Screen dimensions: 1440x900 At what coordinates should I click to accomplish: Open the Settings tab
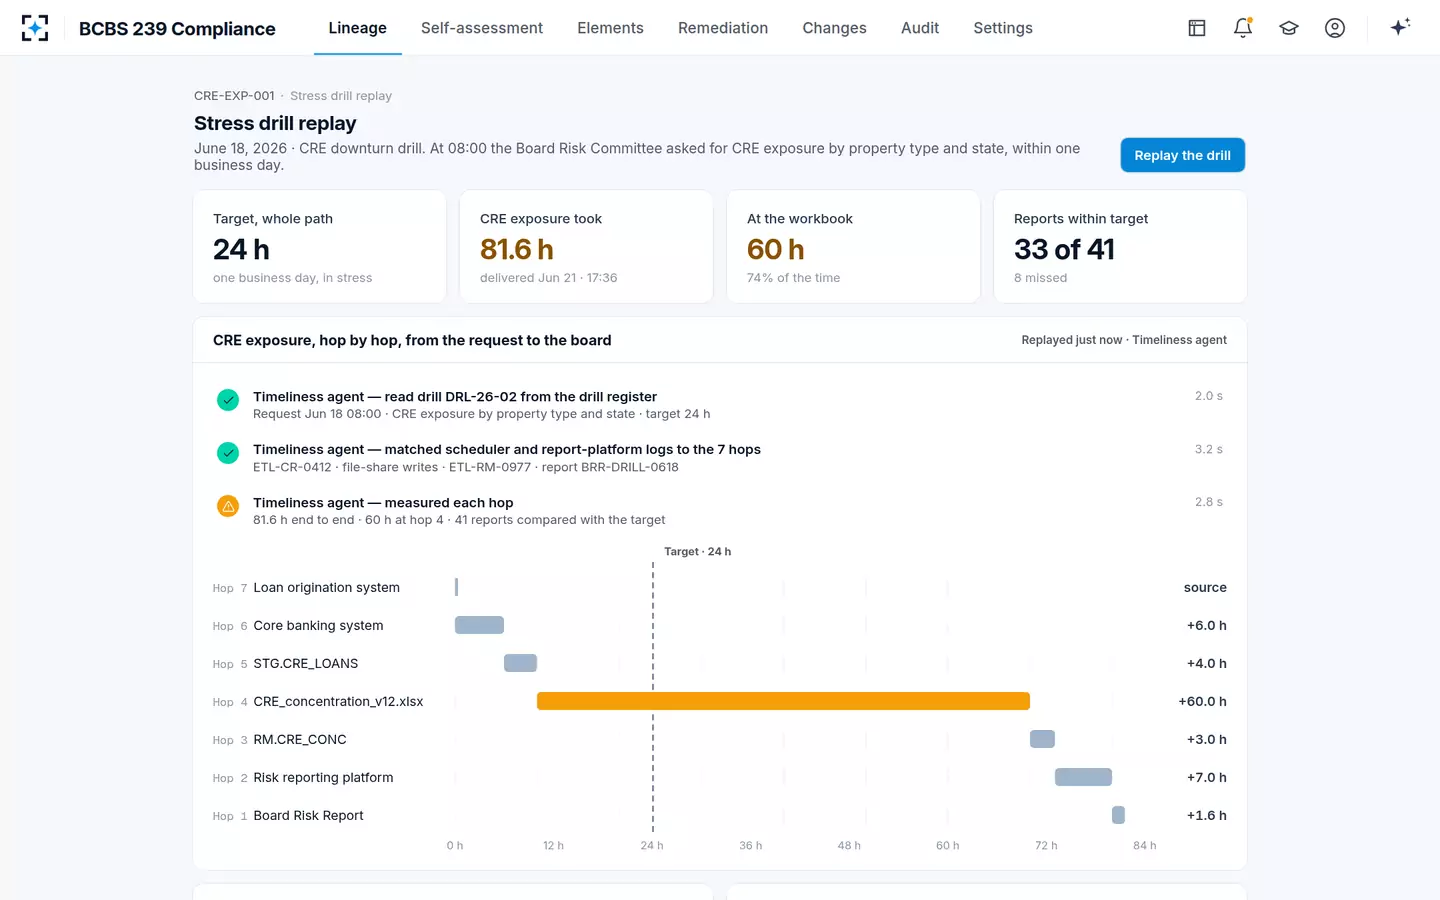1003,28
